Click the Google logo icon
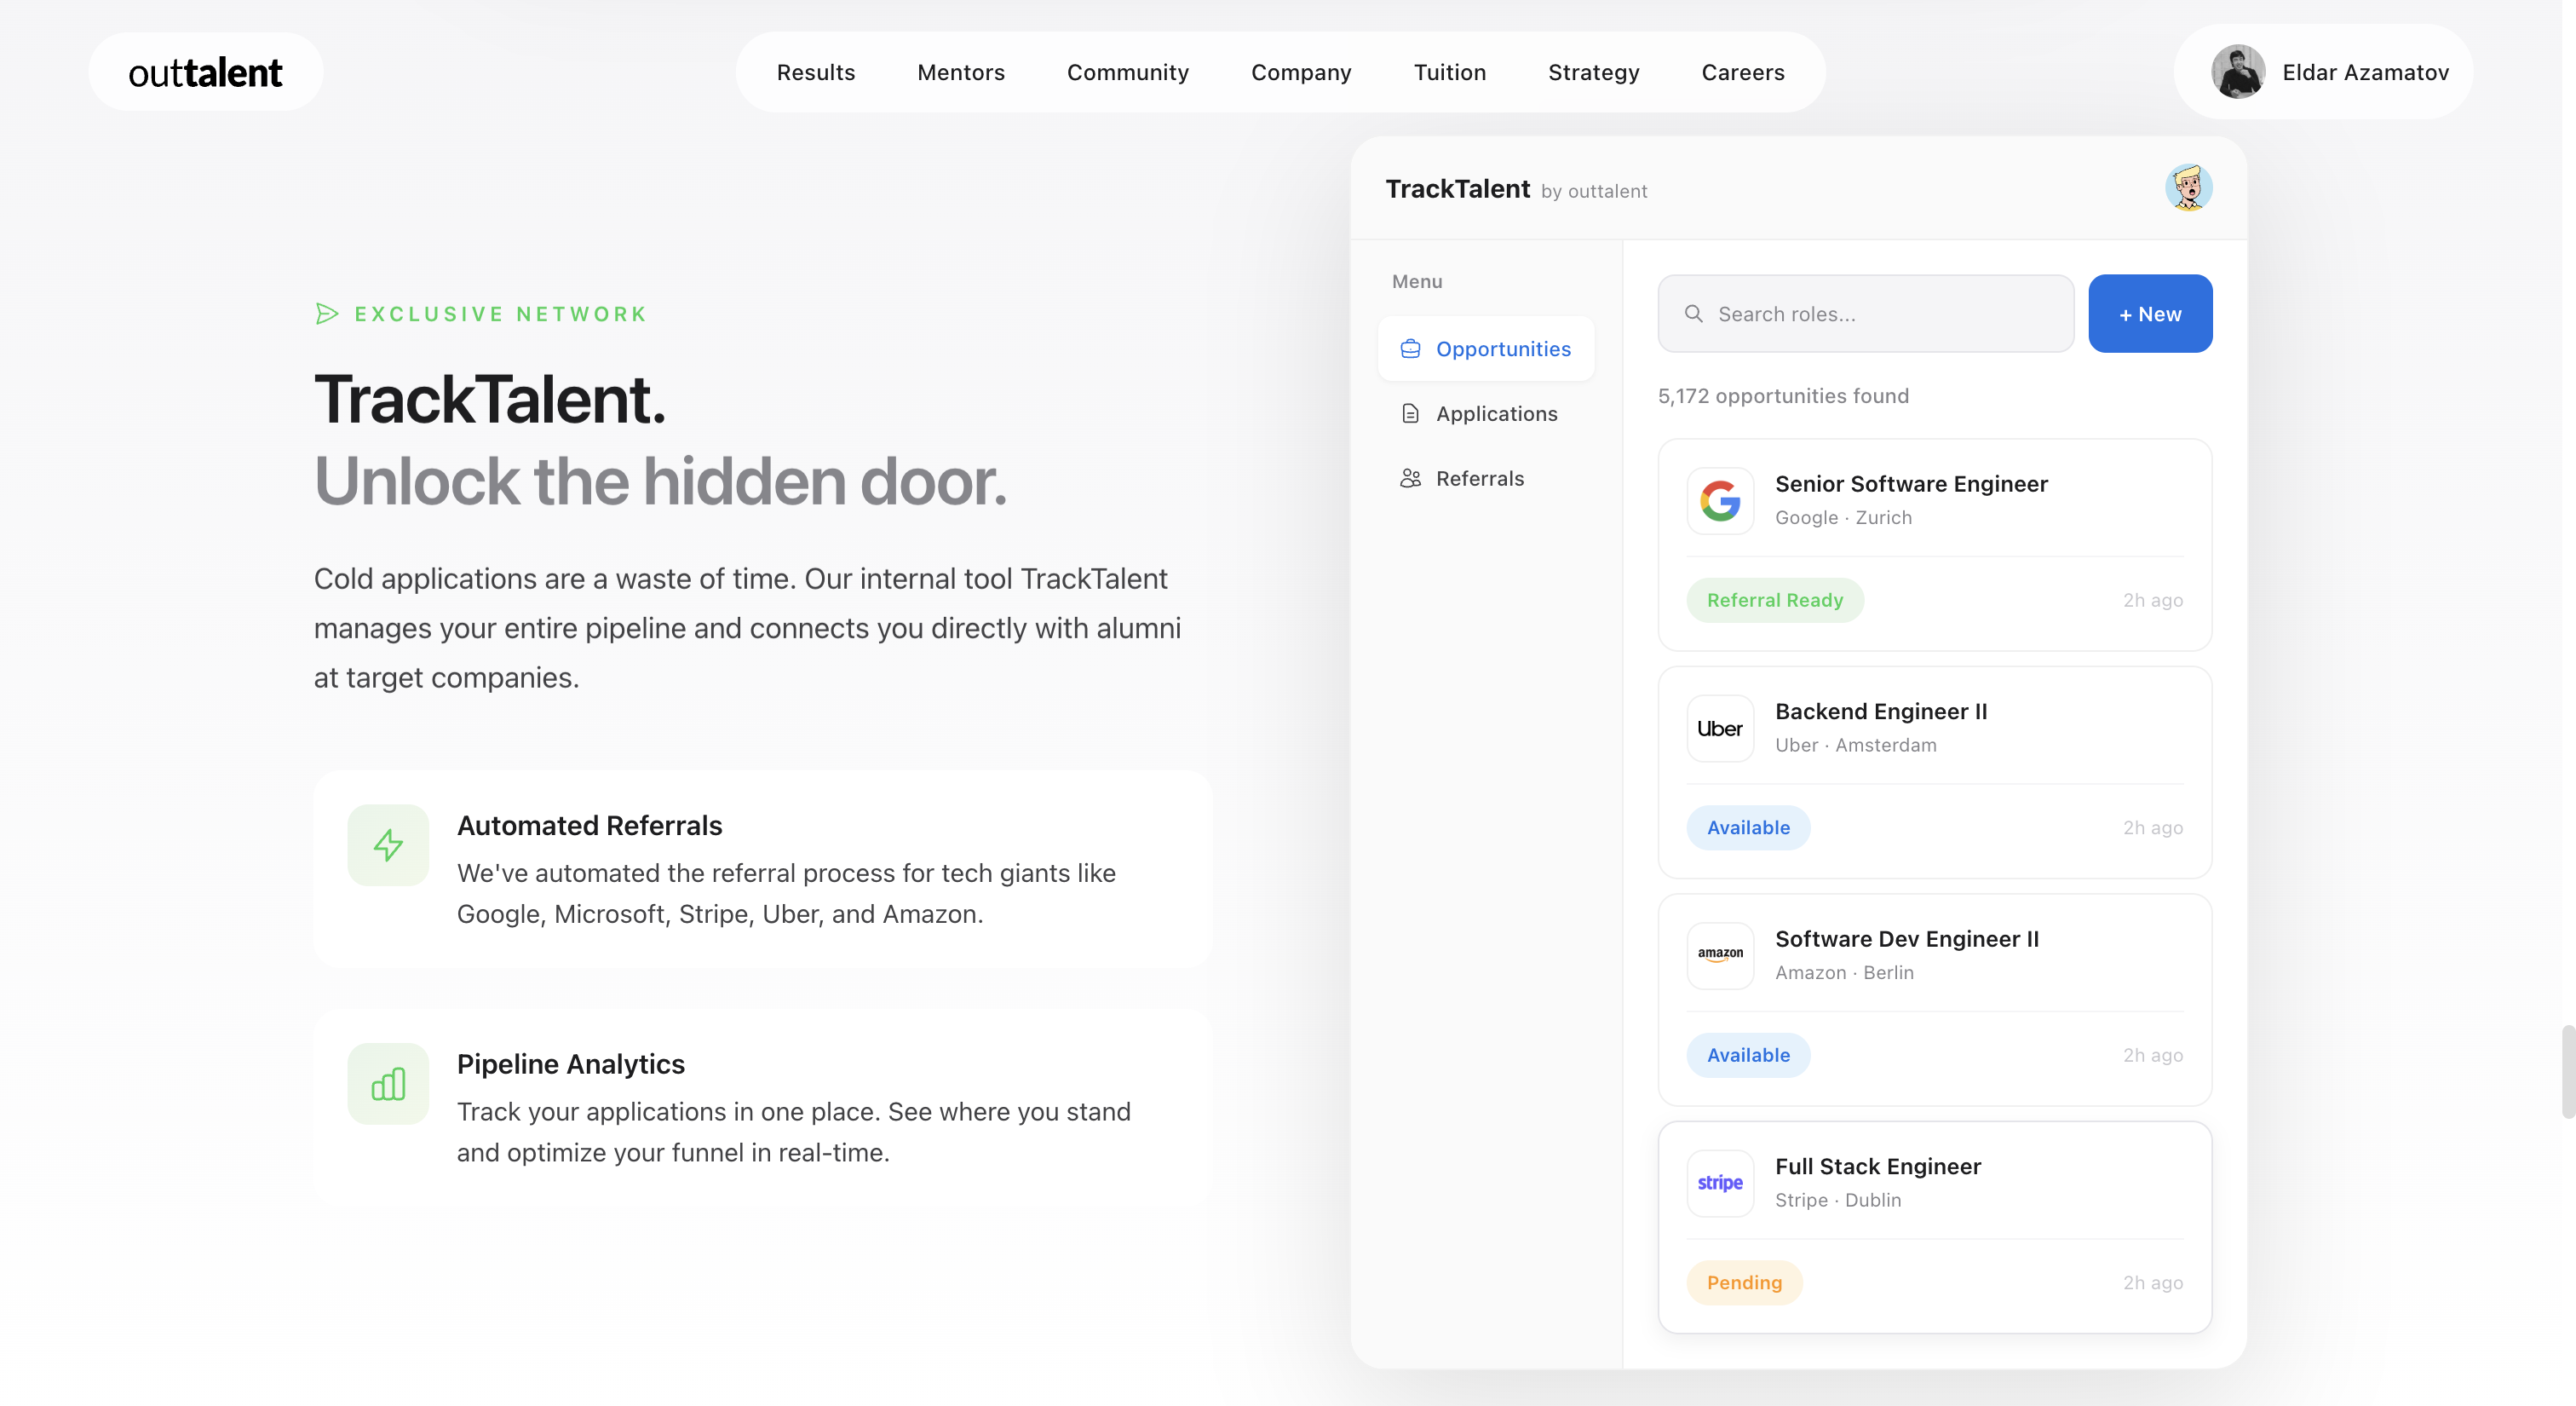The image size is (2576, 1406). pos(1720,501)
